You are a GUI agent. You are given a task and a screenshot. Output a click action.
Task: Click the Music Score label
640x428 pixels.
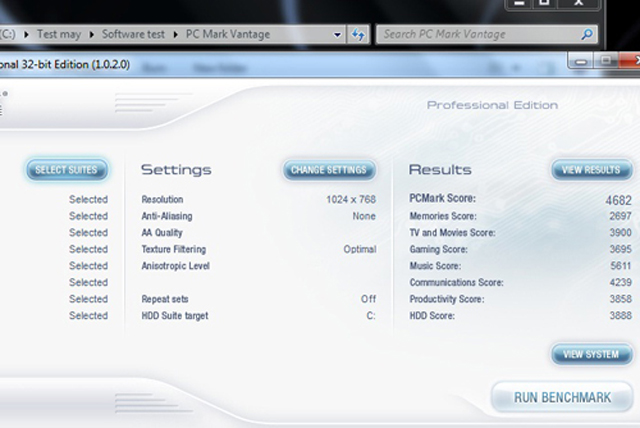point(436,266)
